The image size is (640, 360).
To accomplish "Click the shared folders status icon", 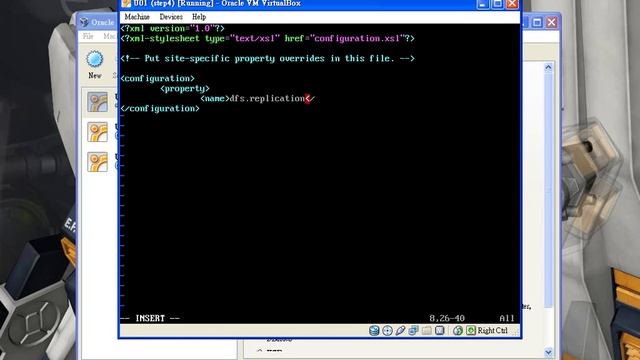I will 427,330.
